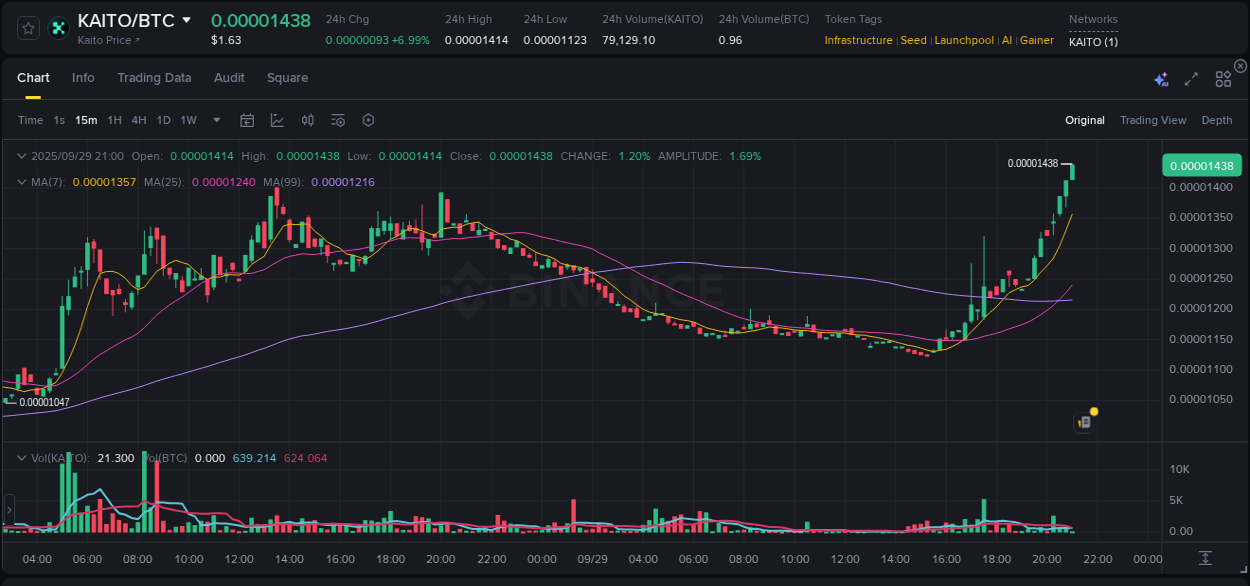Screen dimensions: 1250x586
Task: Select the line chart style icon
Action: click(x=277, y=120)
